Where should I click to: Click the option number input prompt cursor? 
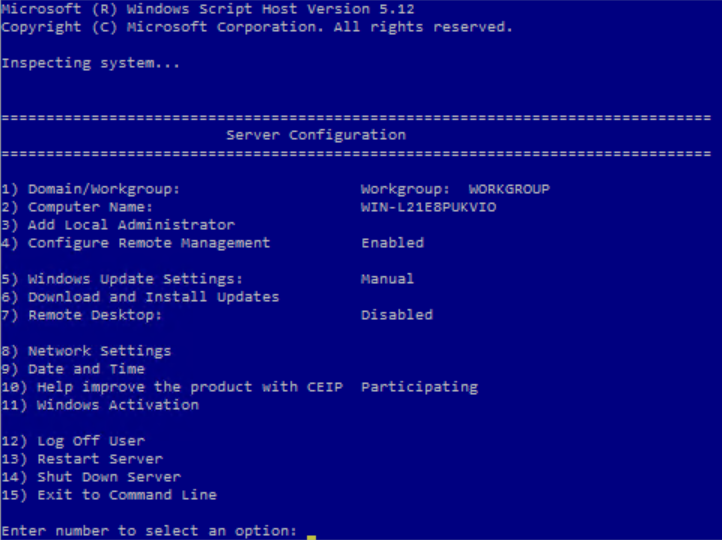click(x=311, y=529)
